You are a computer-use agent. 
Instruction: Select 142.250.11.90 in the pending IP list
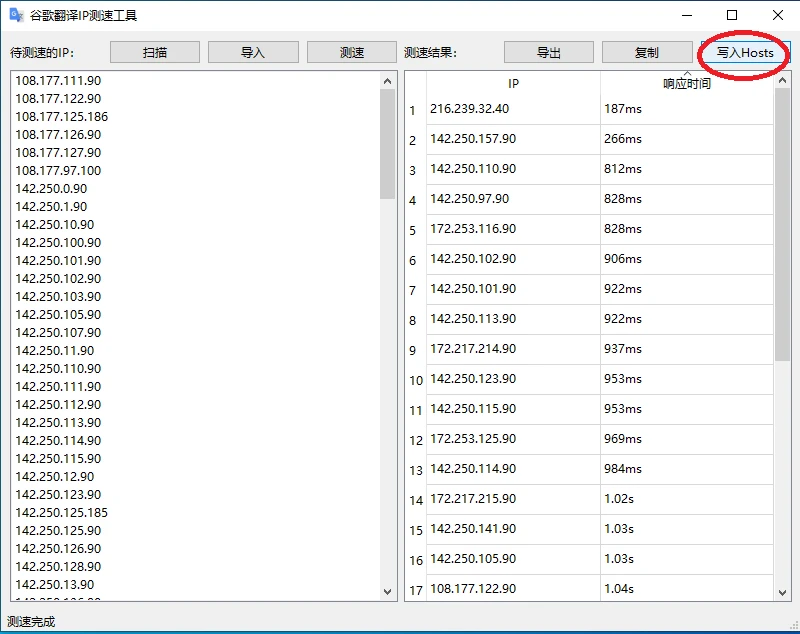point(55,350)
